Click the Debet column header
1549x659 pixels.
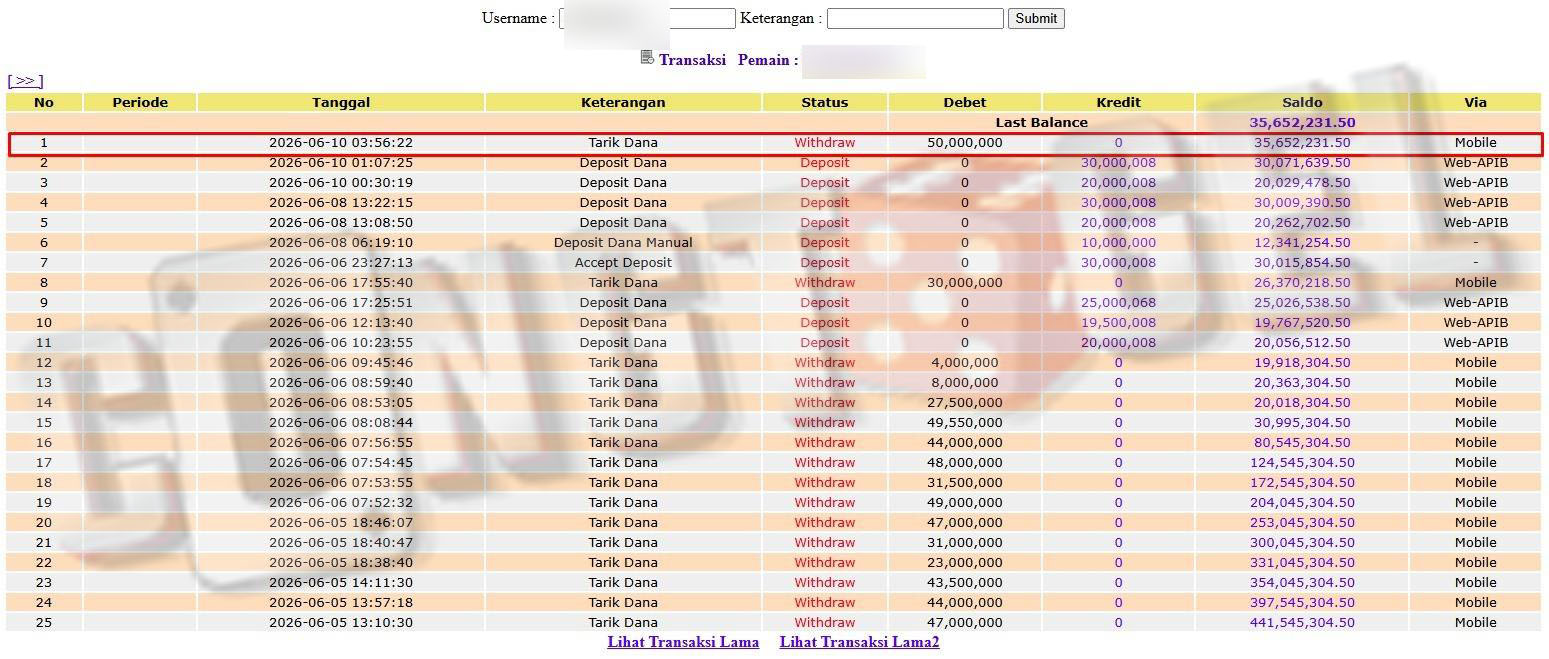pos(965,102)
